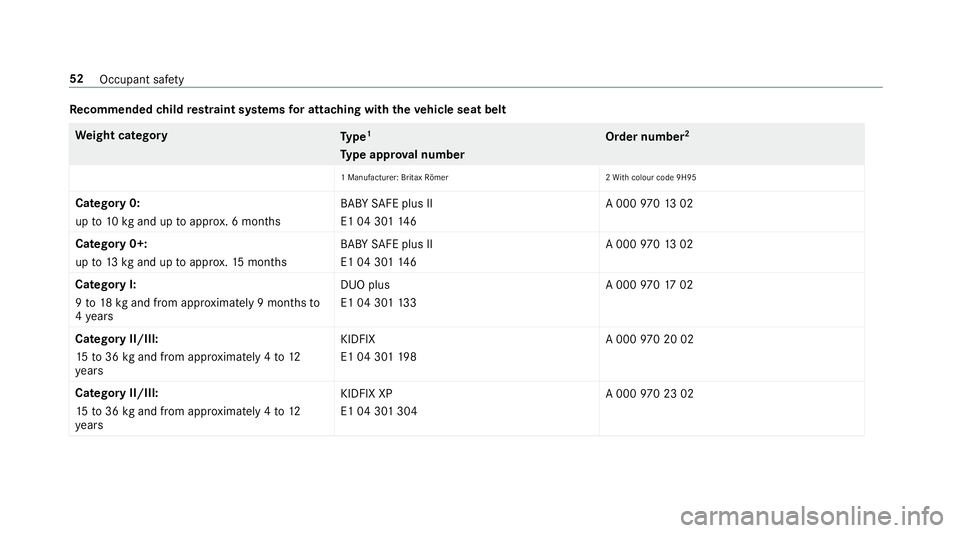Select the Weight category column header

tap(121, 135)
